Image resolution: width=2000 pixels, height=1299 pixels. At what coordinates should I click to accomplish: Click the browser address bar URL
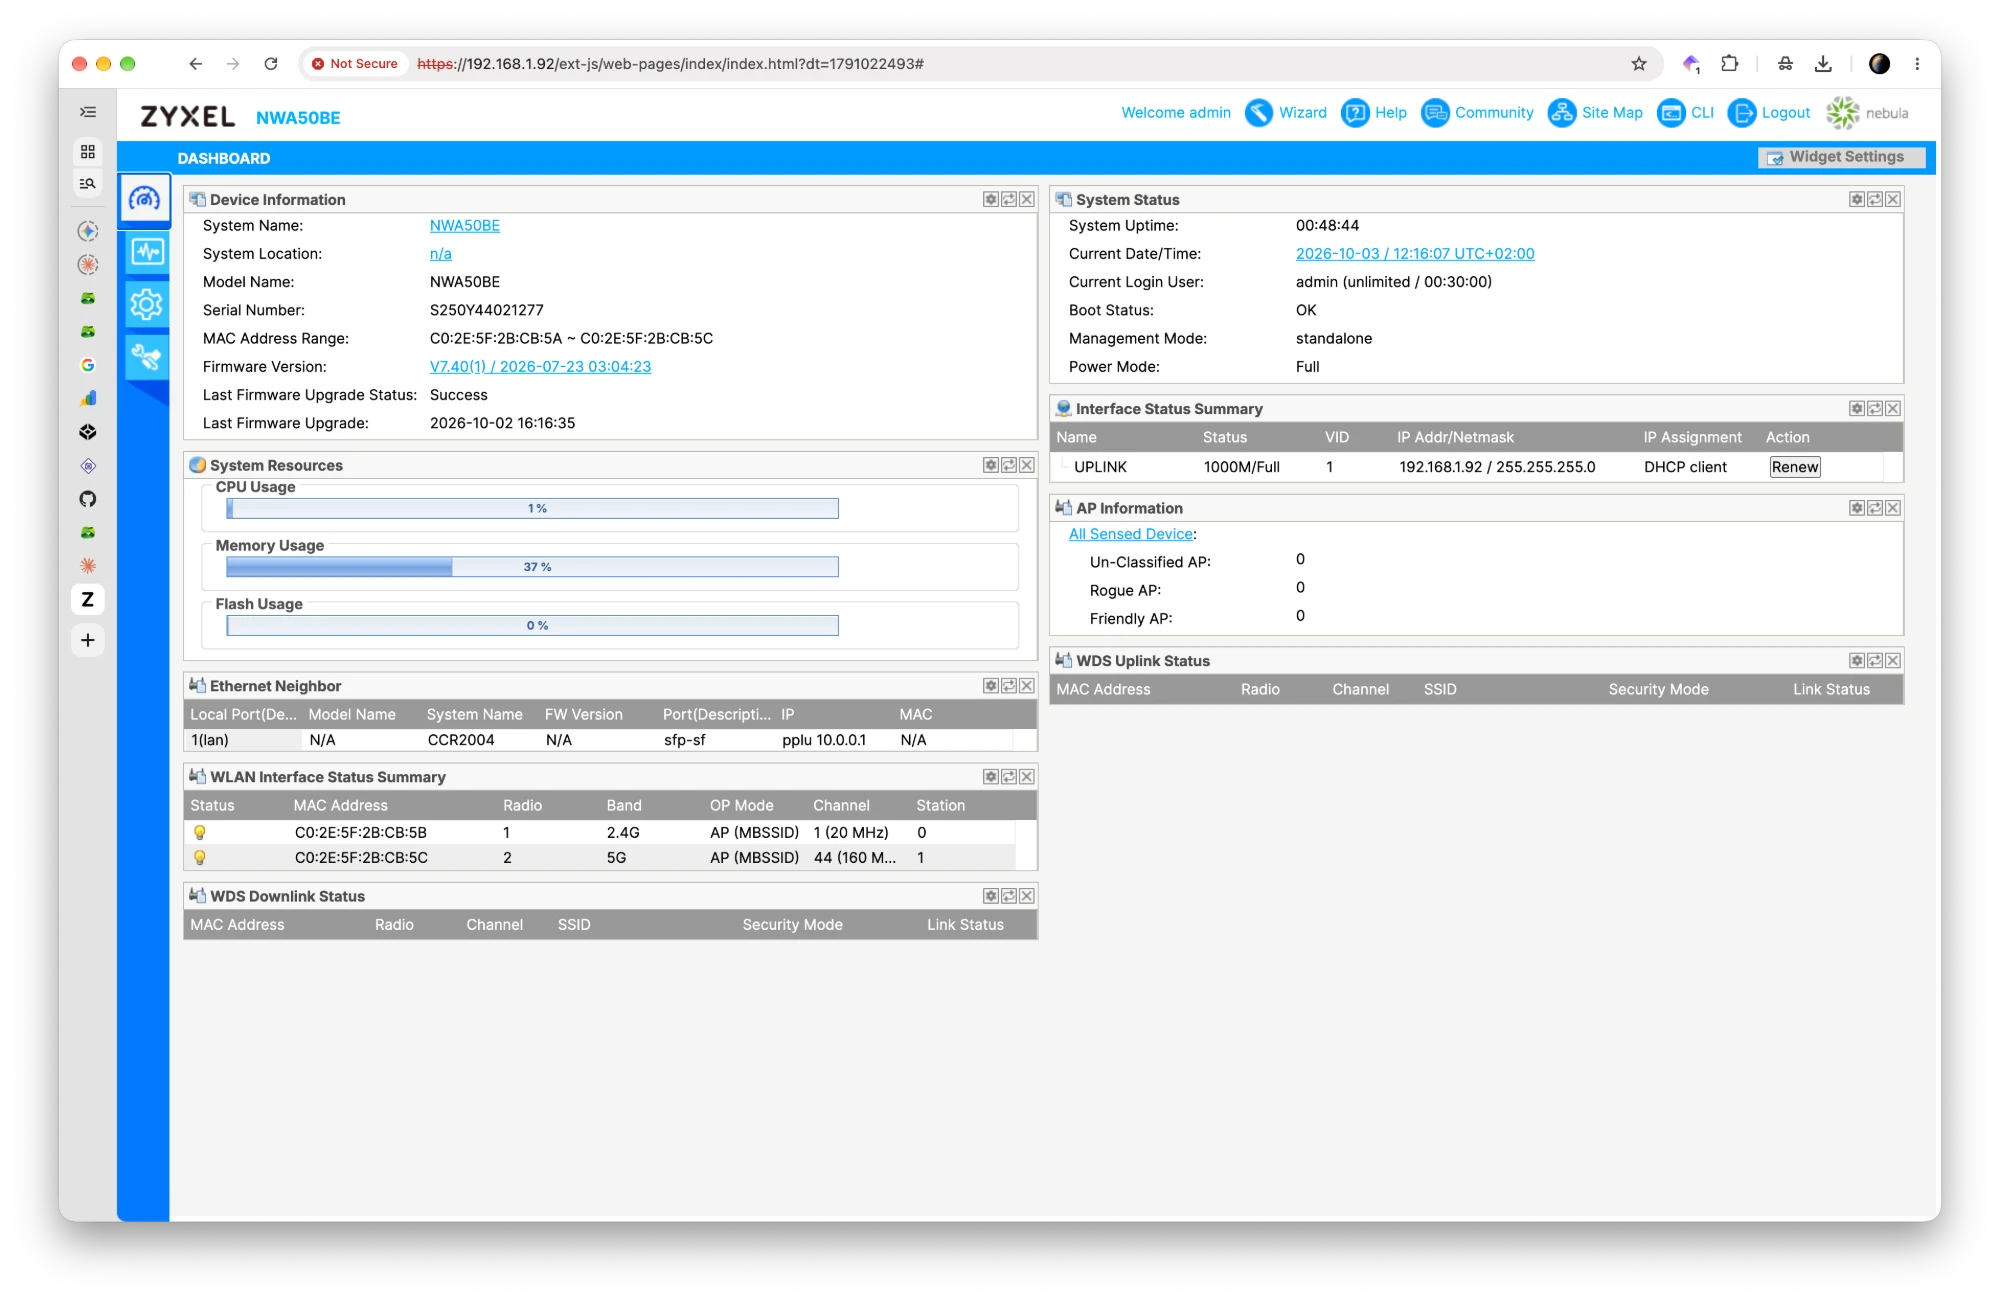(670, 64)
